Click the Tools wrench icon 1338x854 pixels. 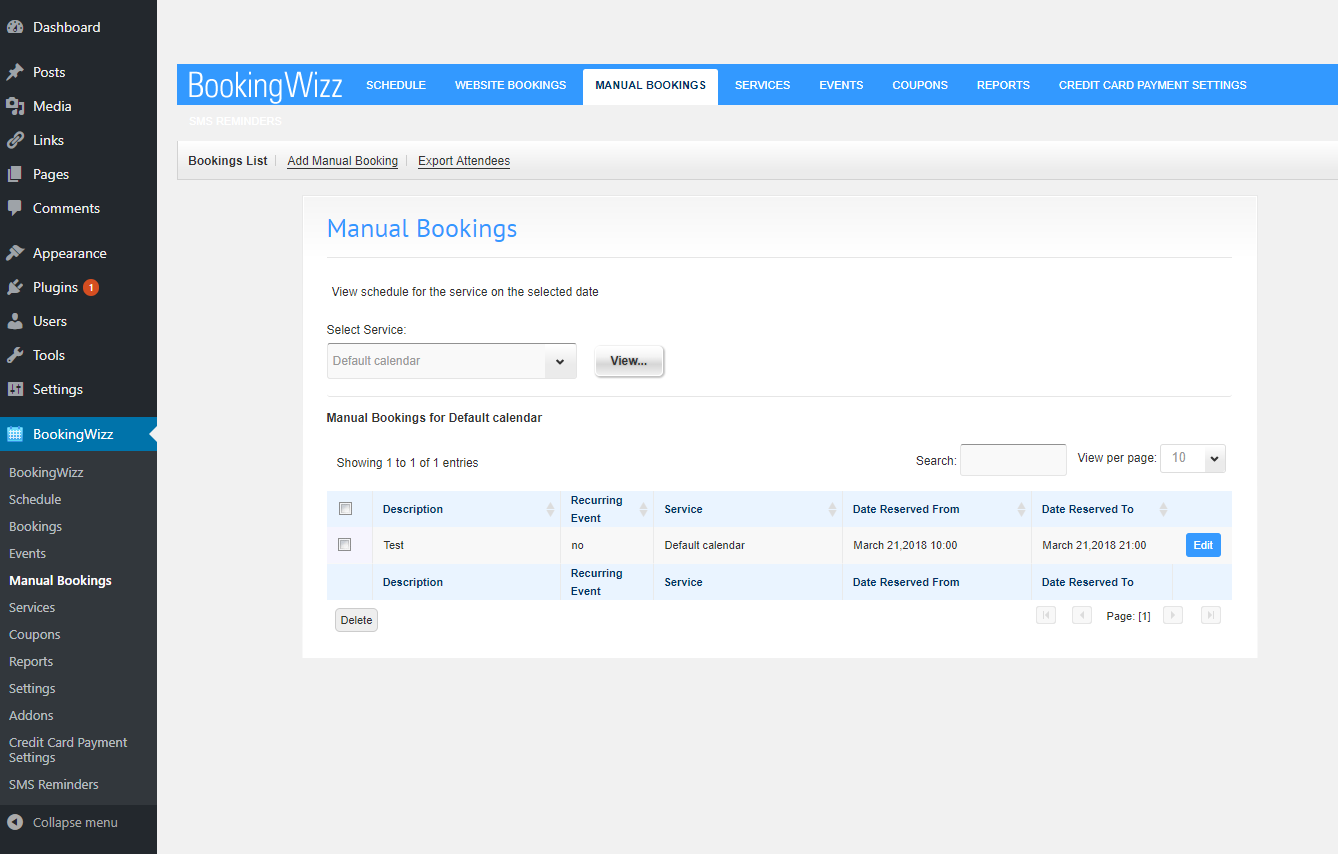(15, 355)
